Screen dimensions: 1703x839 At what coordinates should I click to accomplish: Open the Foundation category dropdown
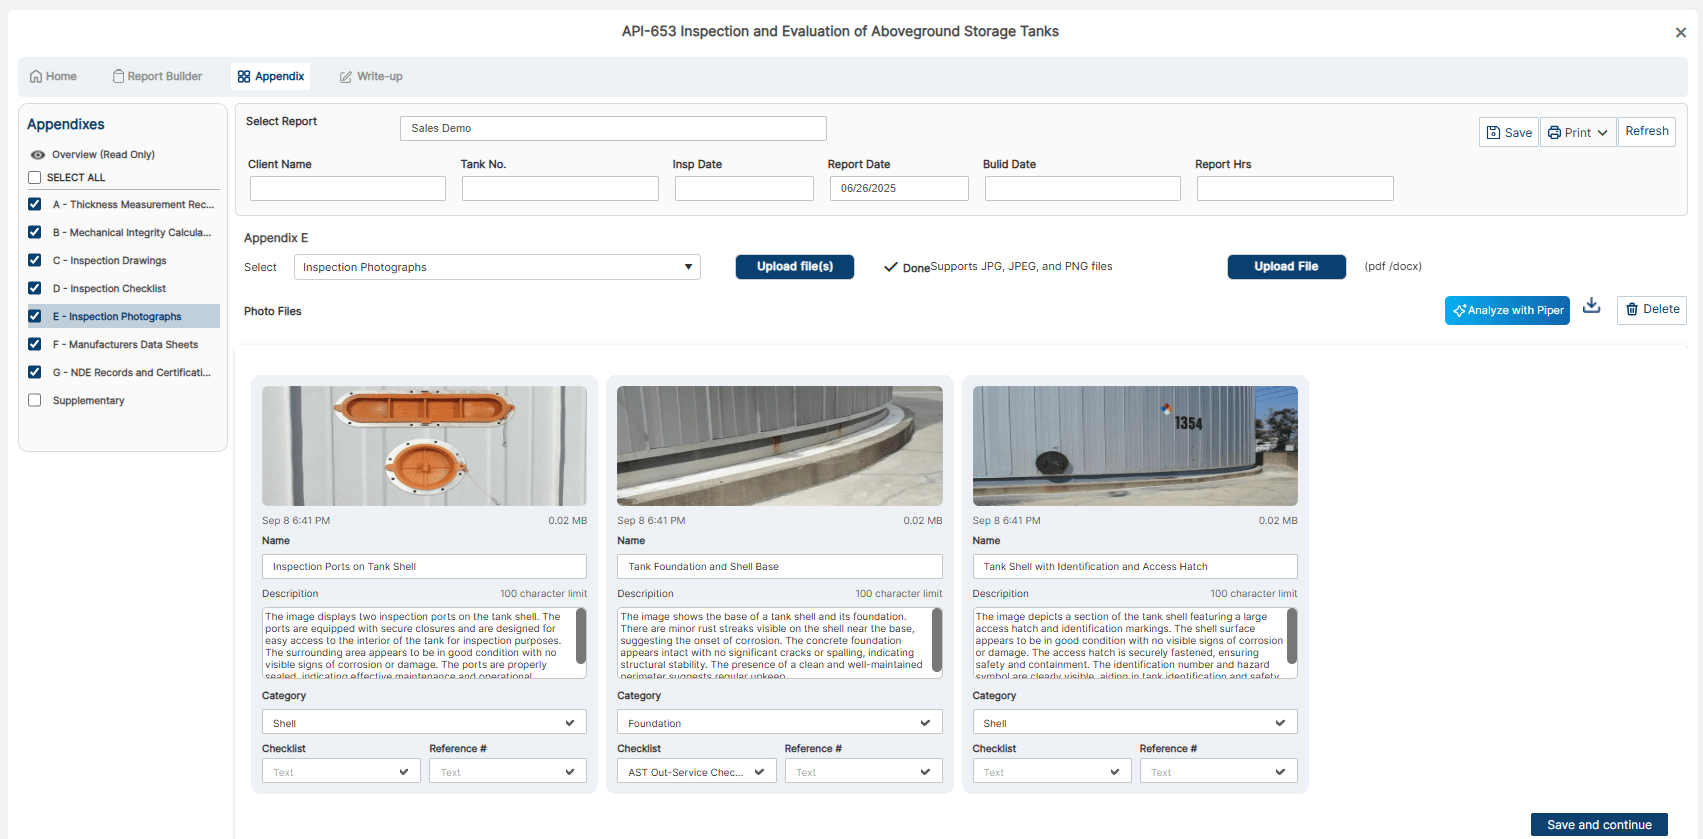[779, 723]
